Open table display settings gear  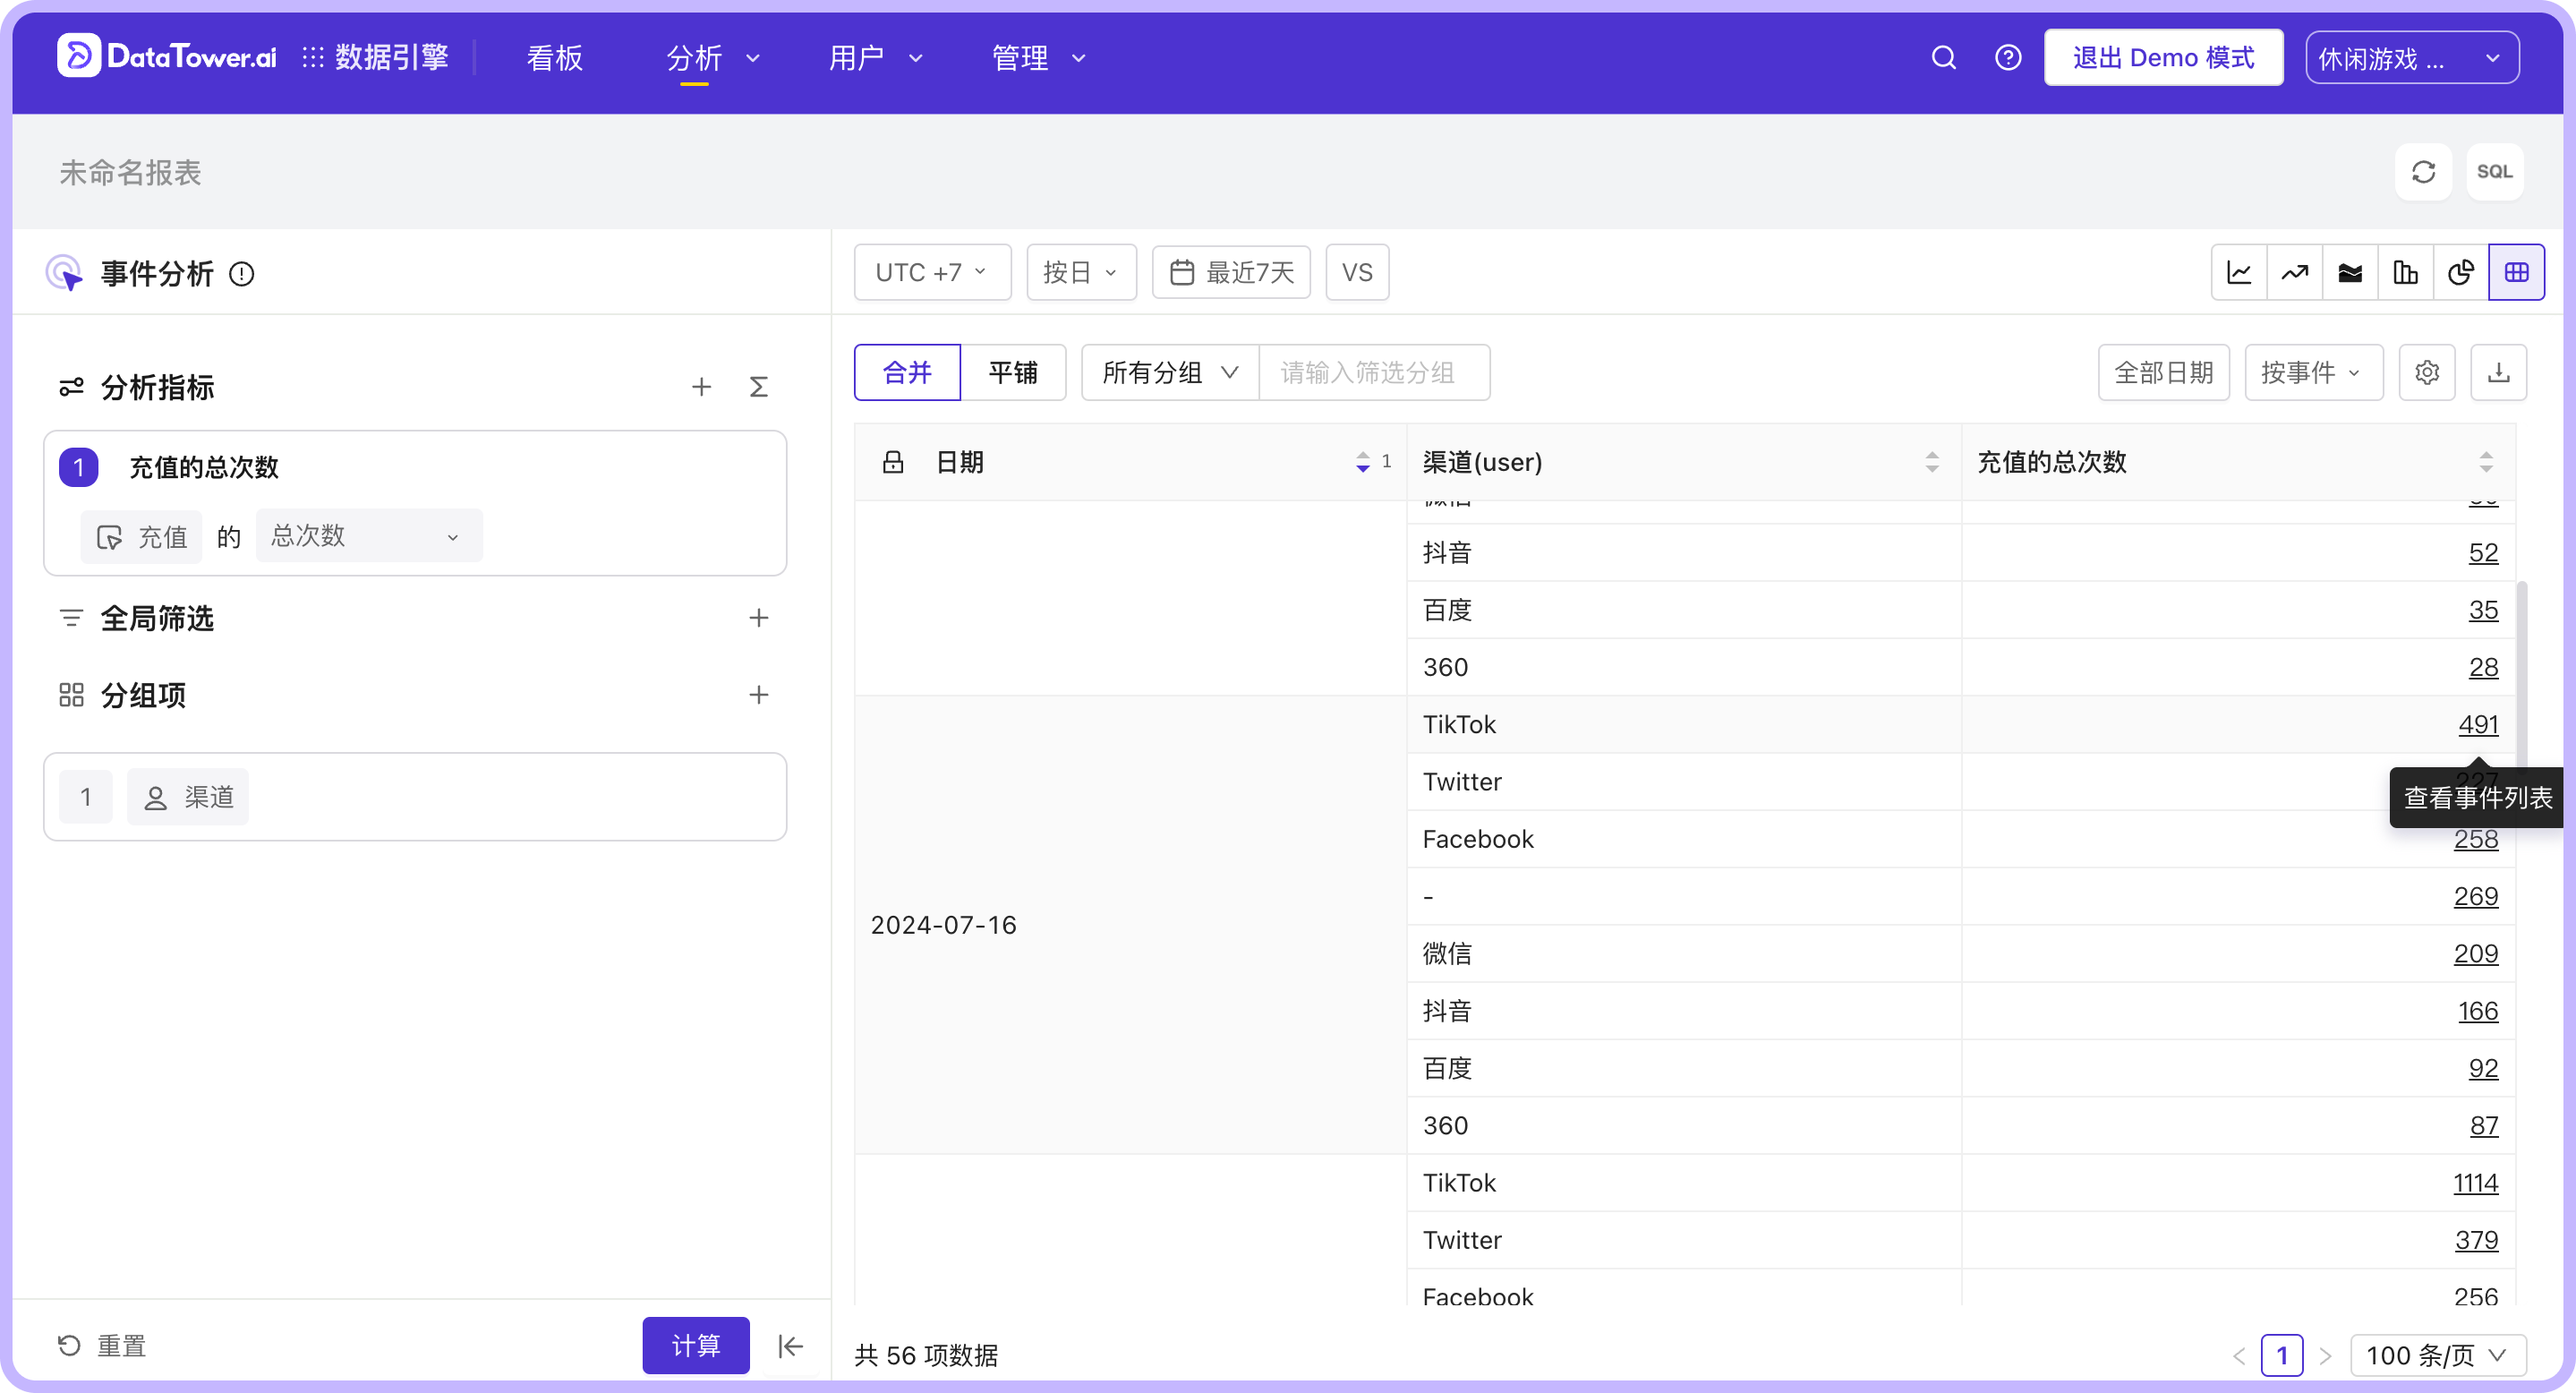point(2427,372)
